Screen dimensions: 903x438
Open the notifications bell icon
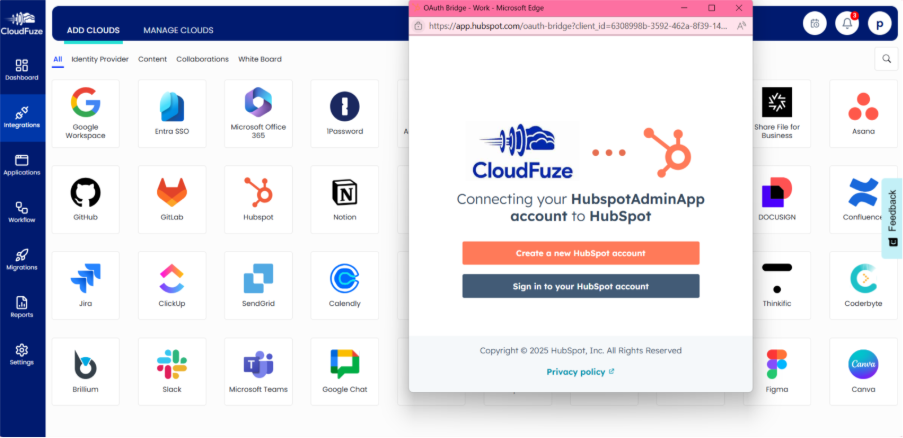click(x=847, y=24)
